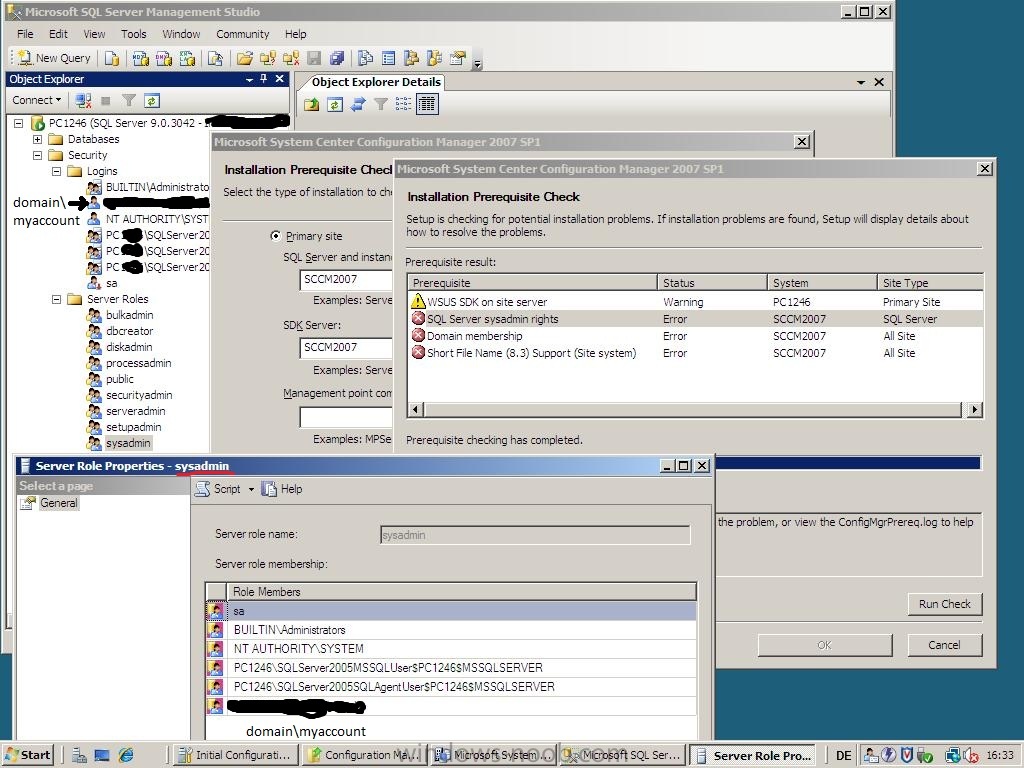1024x768 pixels.
Task: Open Analysis Services XMLA Query
Action: click(187, 59)
